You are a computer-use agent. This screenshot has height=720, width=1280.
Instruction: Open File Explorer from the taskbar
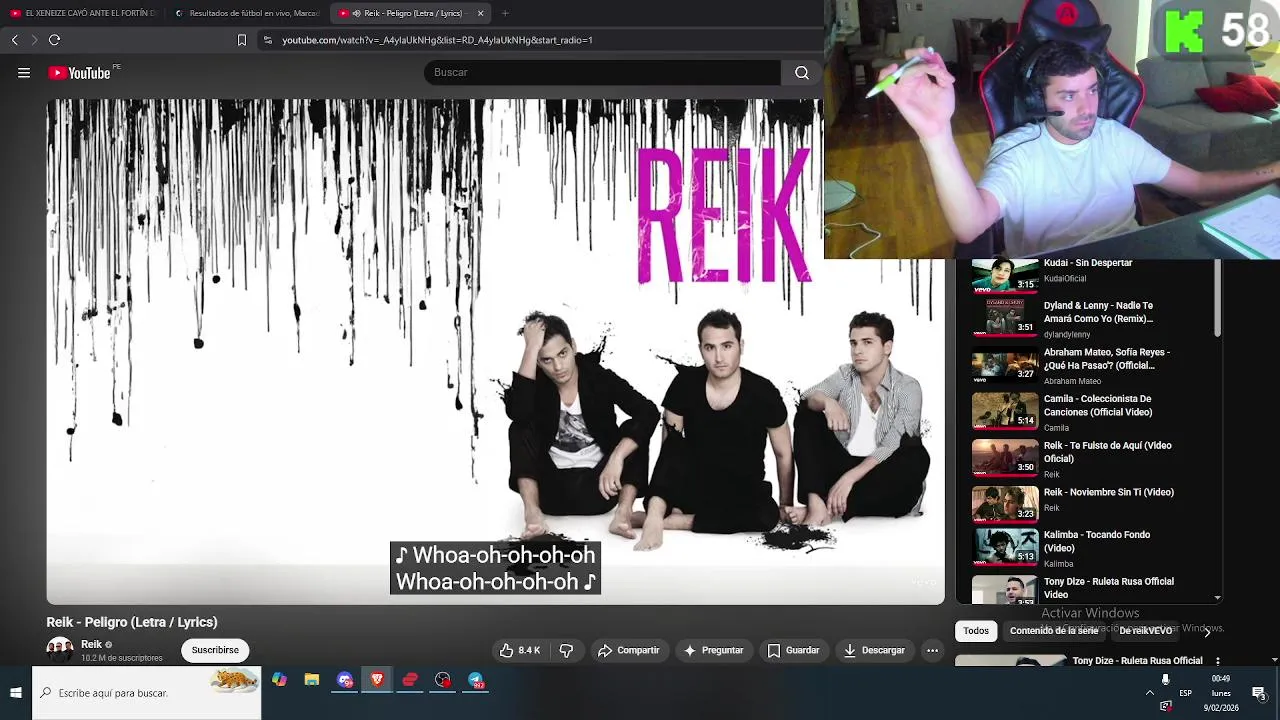[x=312, y=681]
